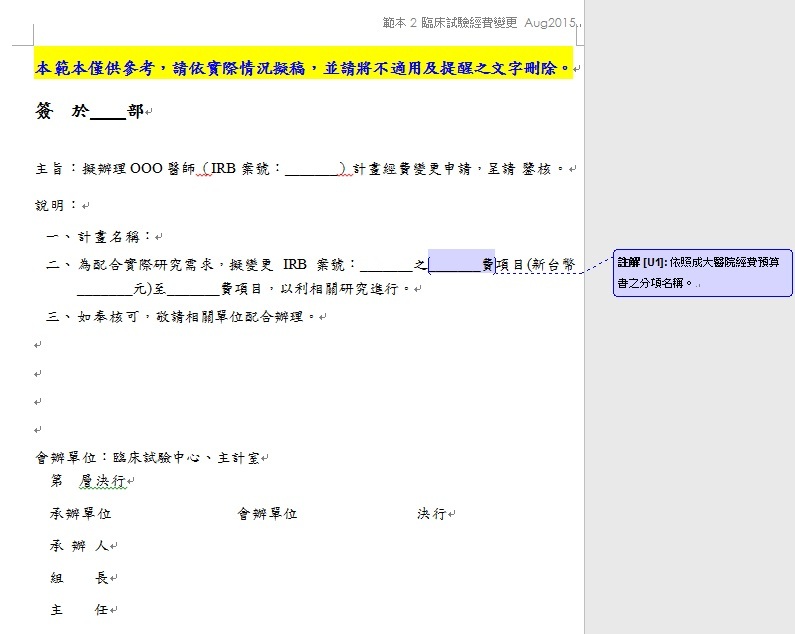Click the 主 任 row label
795x634 pixels.
79,610
